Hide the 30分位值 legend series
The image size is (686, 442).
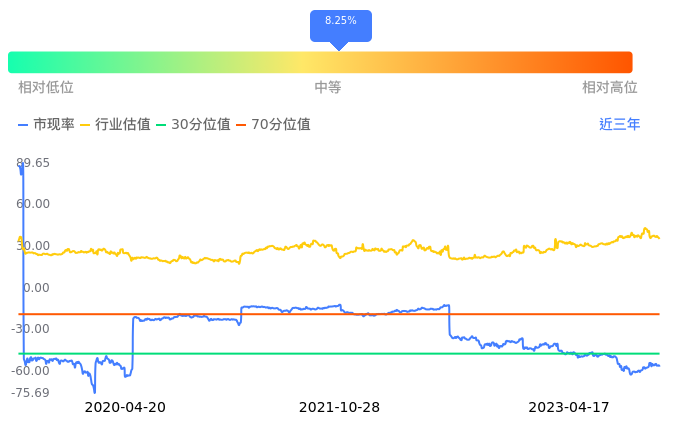click(193, 125)
